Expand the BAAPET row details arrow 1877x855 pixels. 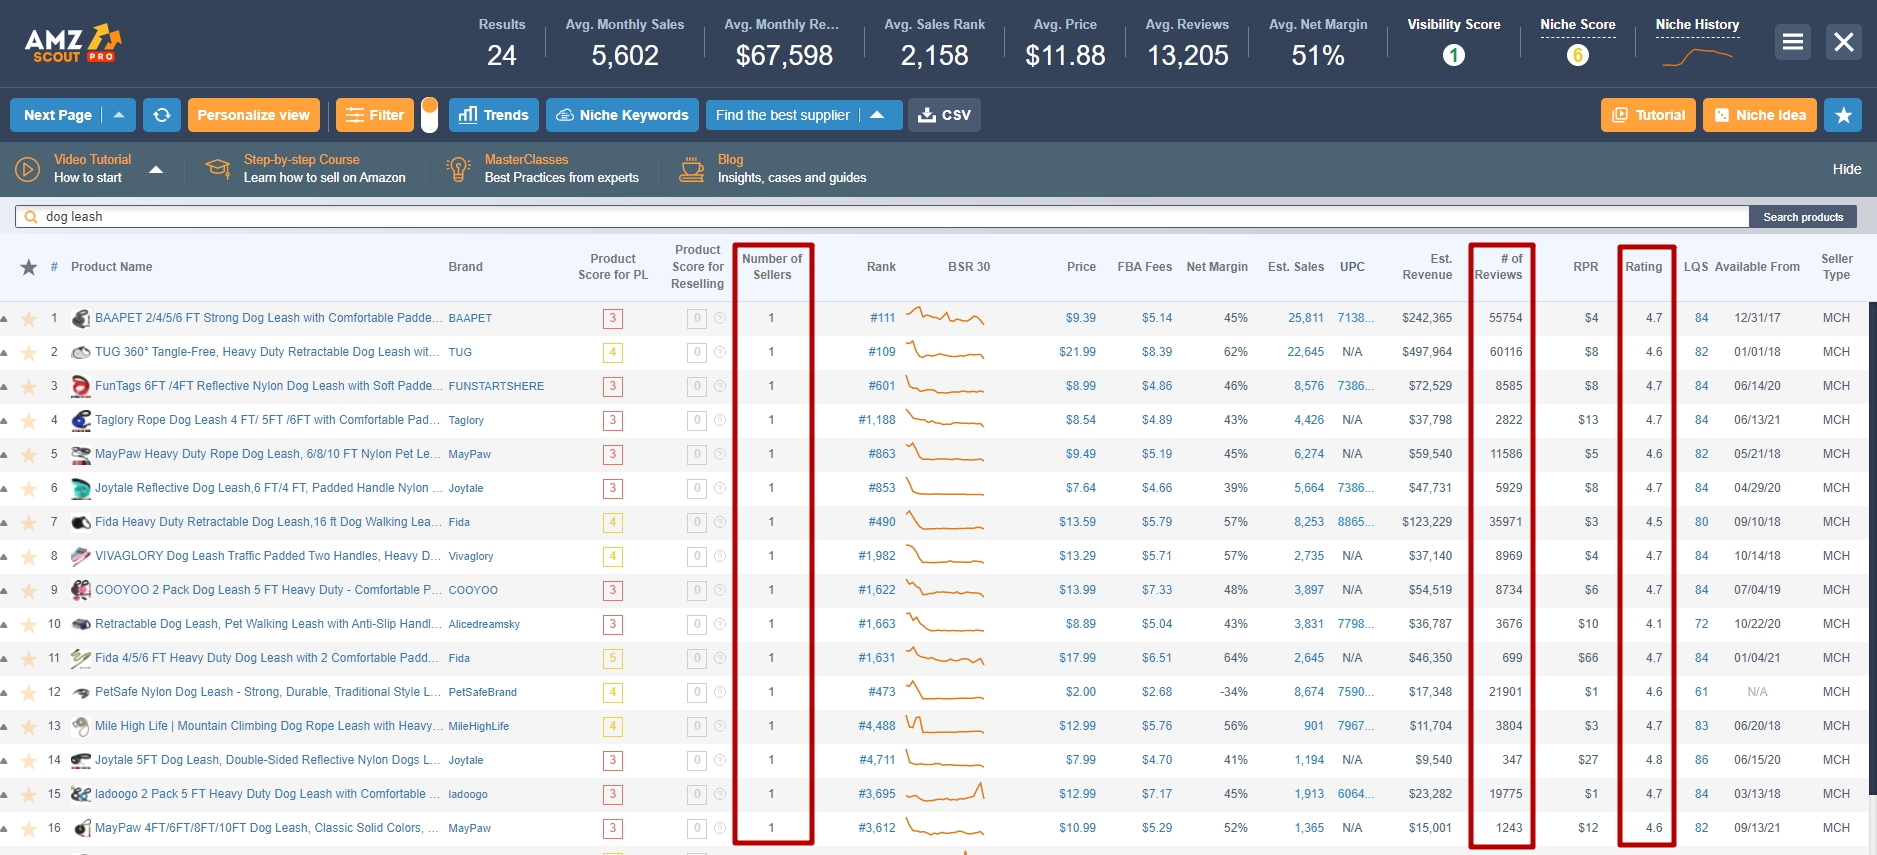coord(4,319)
